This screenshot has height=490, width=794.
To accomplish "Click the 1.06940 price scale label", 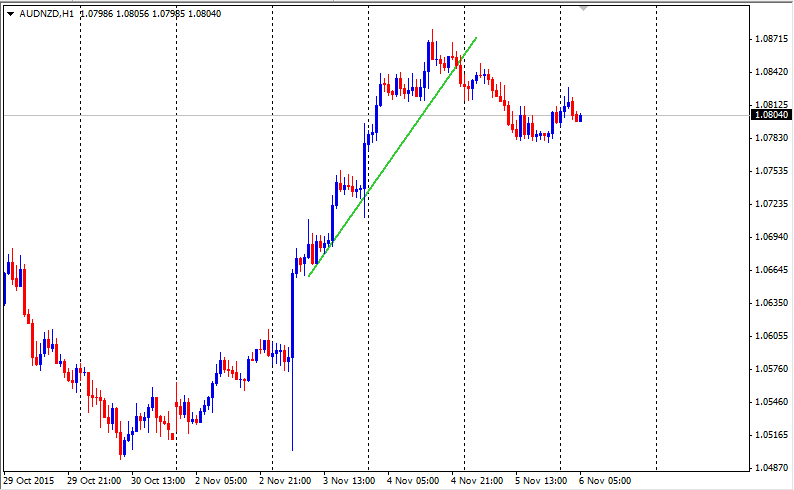I will click(771, 237).
